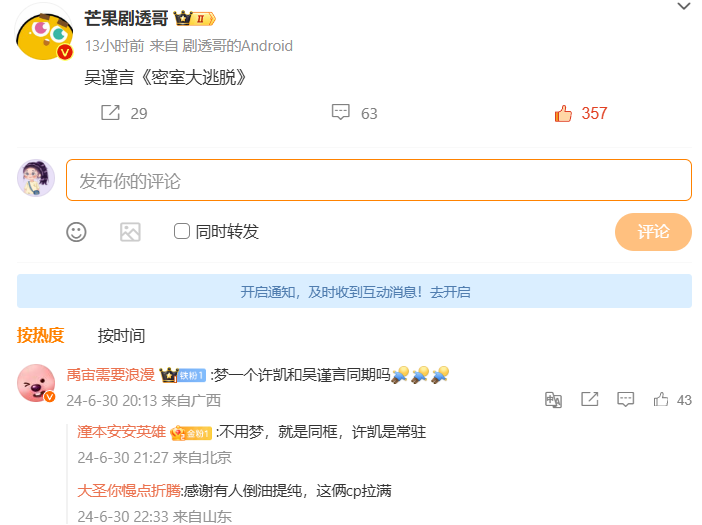Attach an image using the picture icon

click(x=130, y=232)
